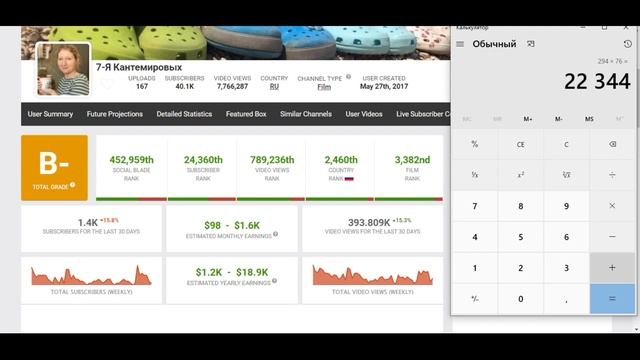This screenshot has height=360, width=640.
Task: Click the backspace key in calculator
Action: (x=612, y=144)
